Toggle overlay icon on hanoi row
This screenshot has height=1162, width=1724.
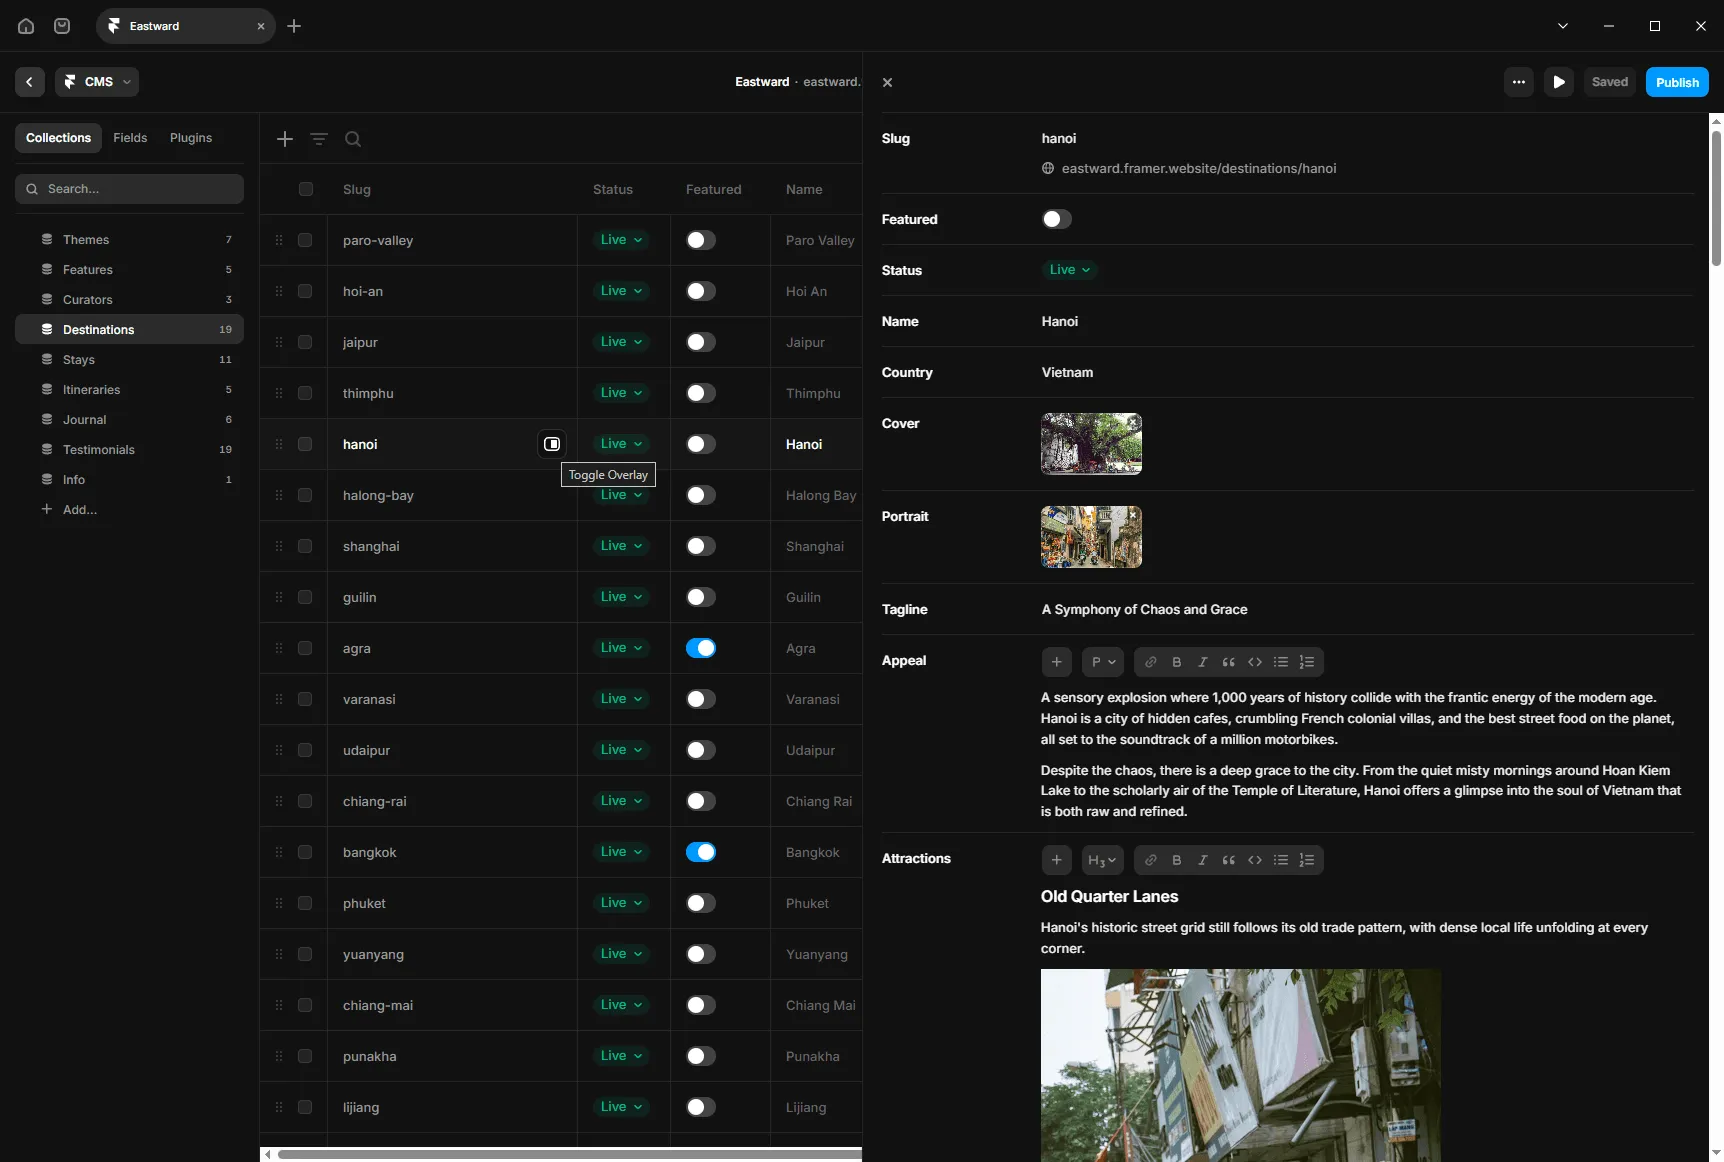(x=552, y=444)
